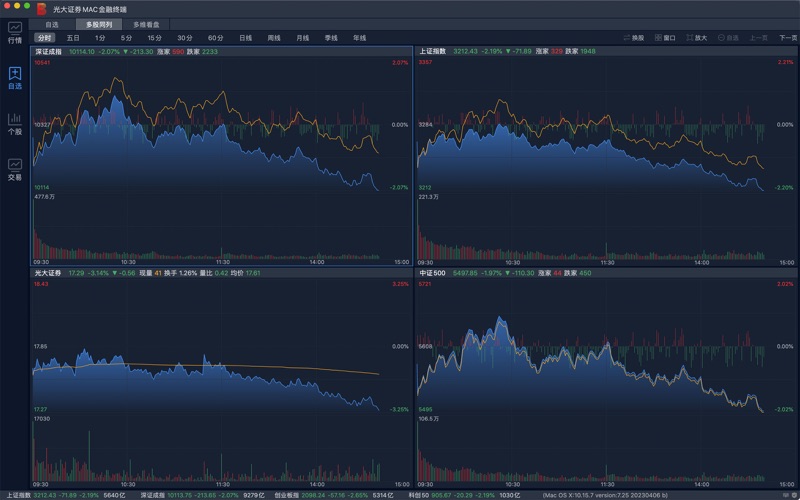Click the 放大 enlarge chart toolbar icon
The image size is (800, 500).
pos(695,38)
